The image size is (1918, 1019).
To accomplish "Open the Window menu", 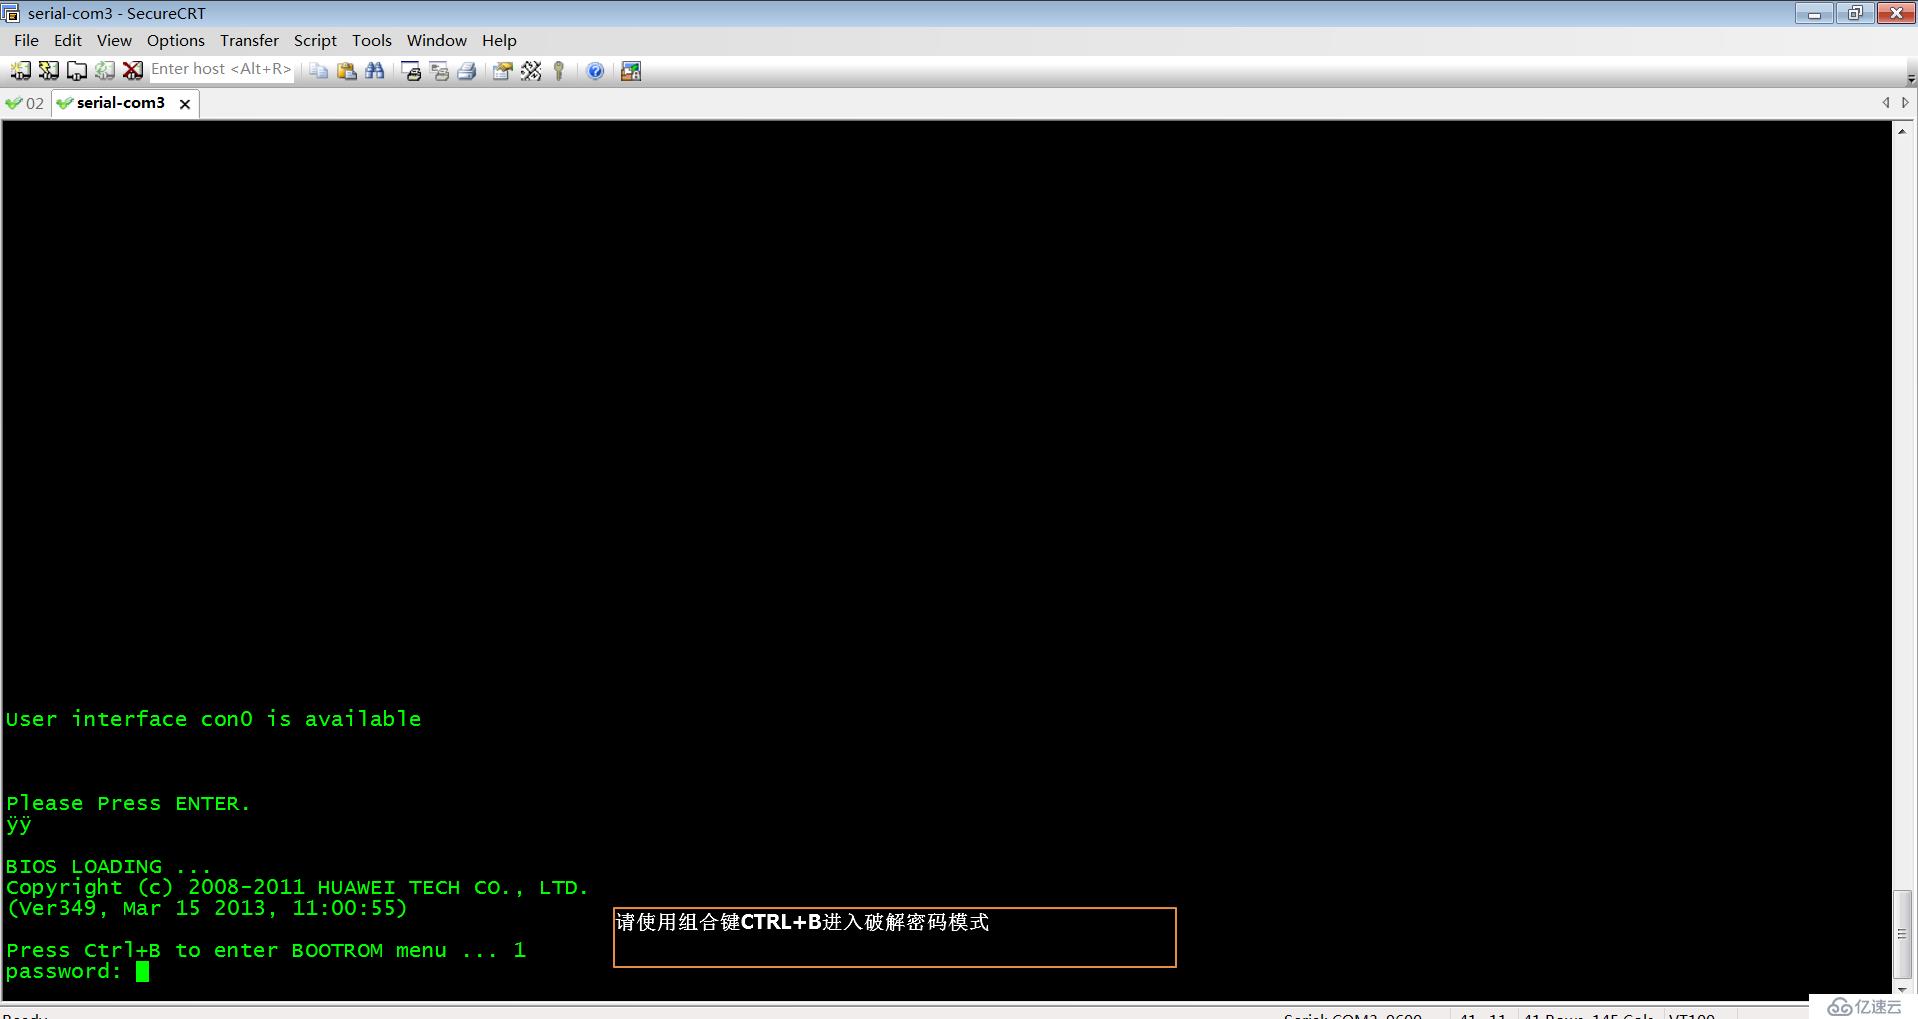I will 436,40.
